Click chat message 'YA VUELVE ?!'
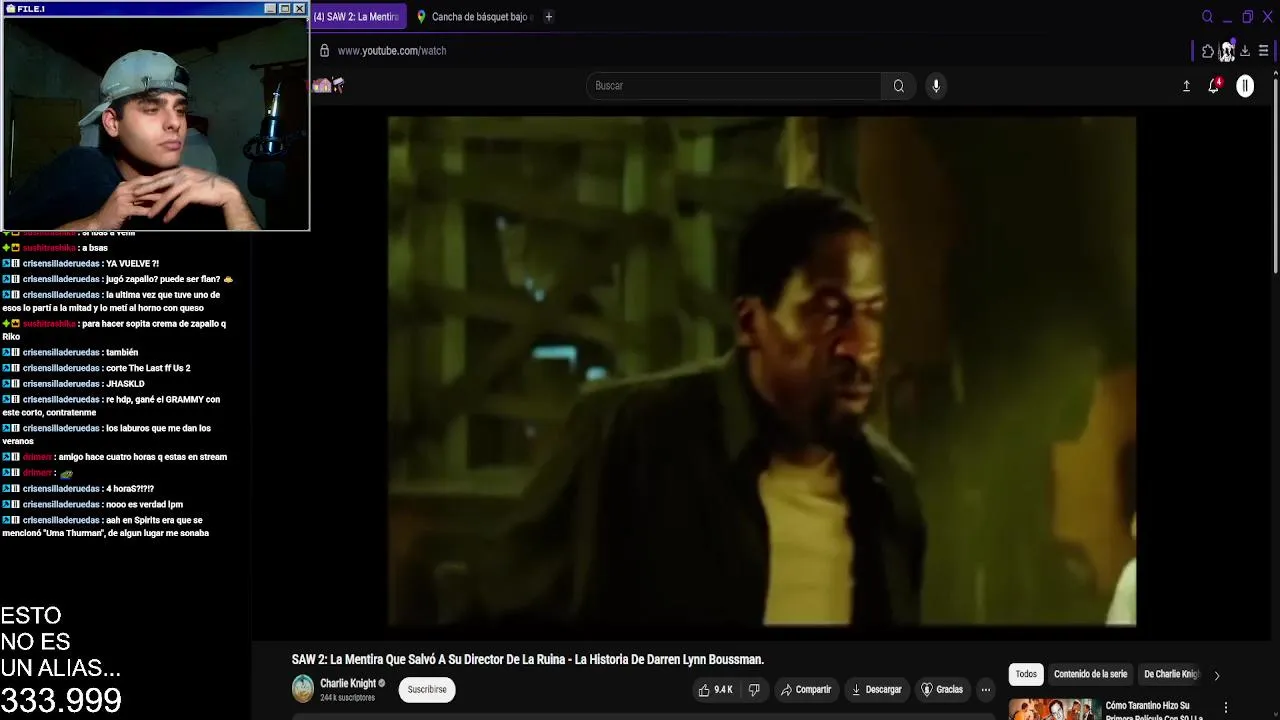1280x720 pixels. click(132, 264)
